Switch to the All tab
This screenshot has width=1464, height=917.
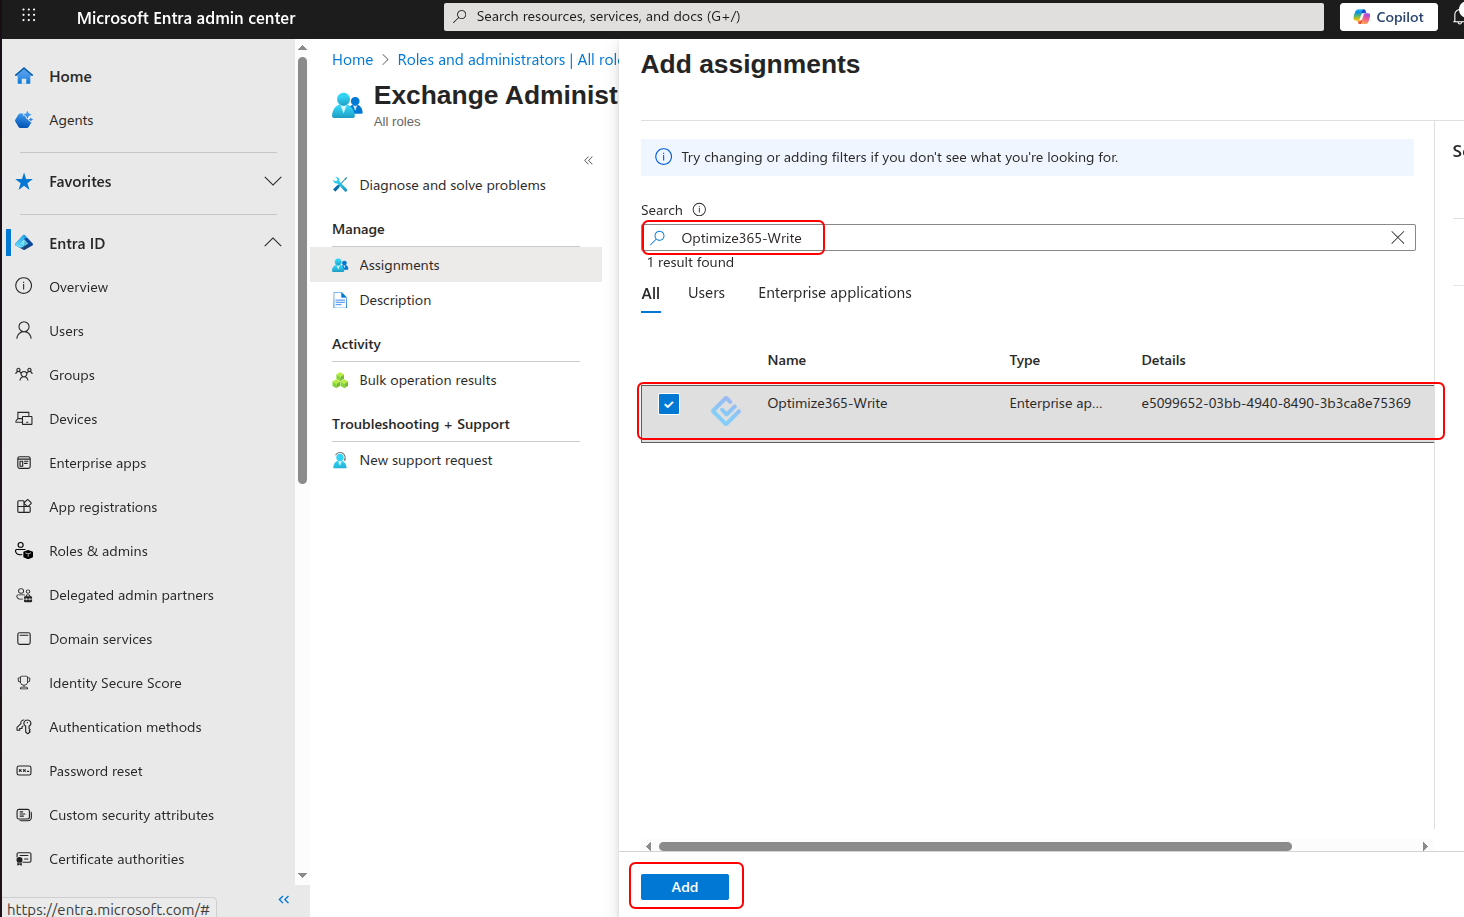tap(651, 294)
